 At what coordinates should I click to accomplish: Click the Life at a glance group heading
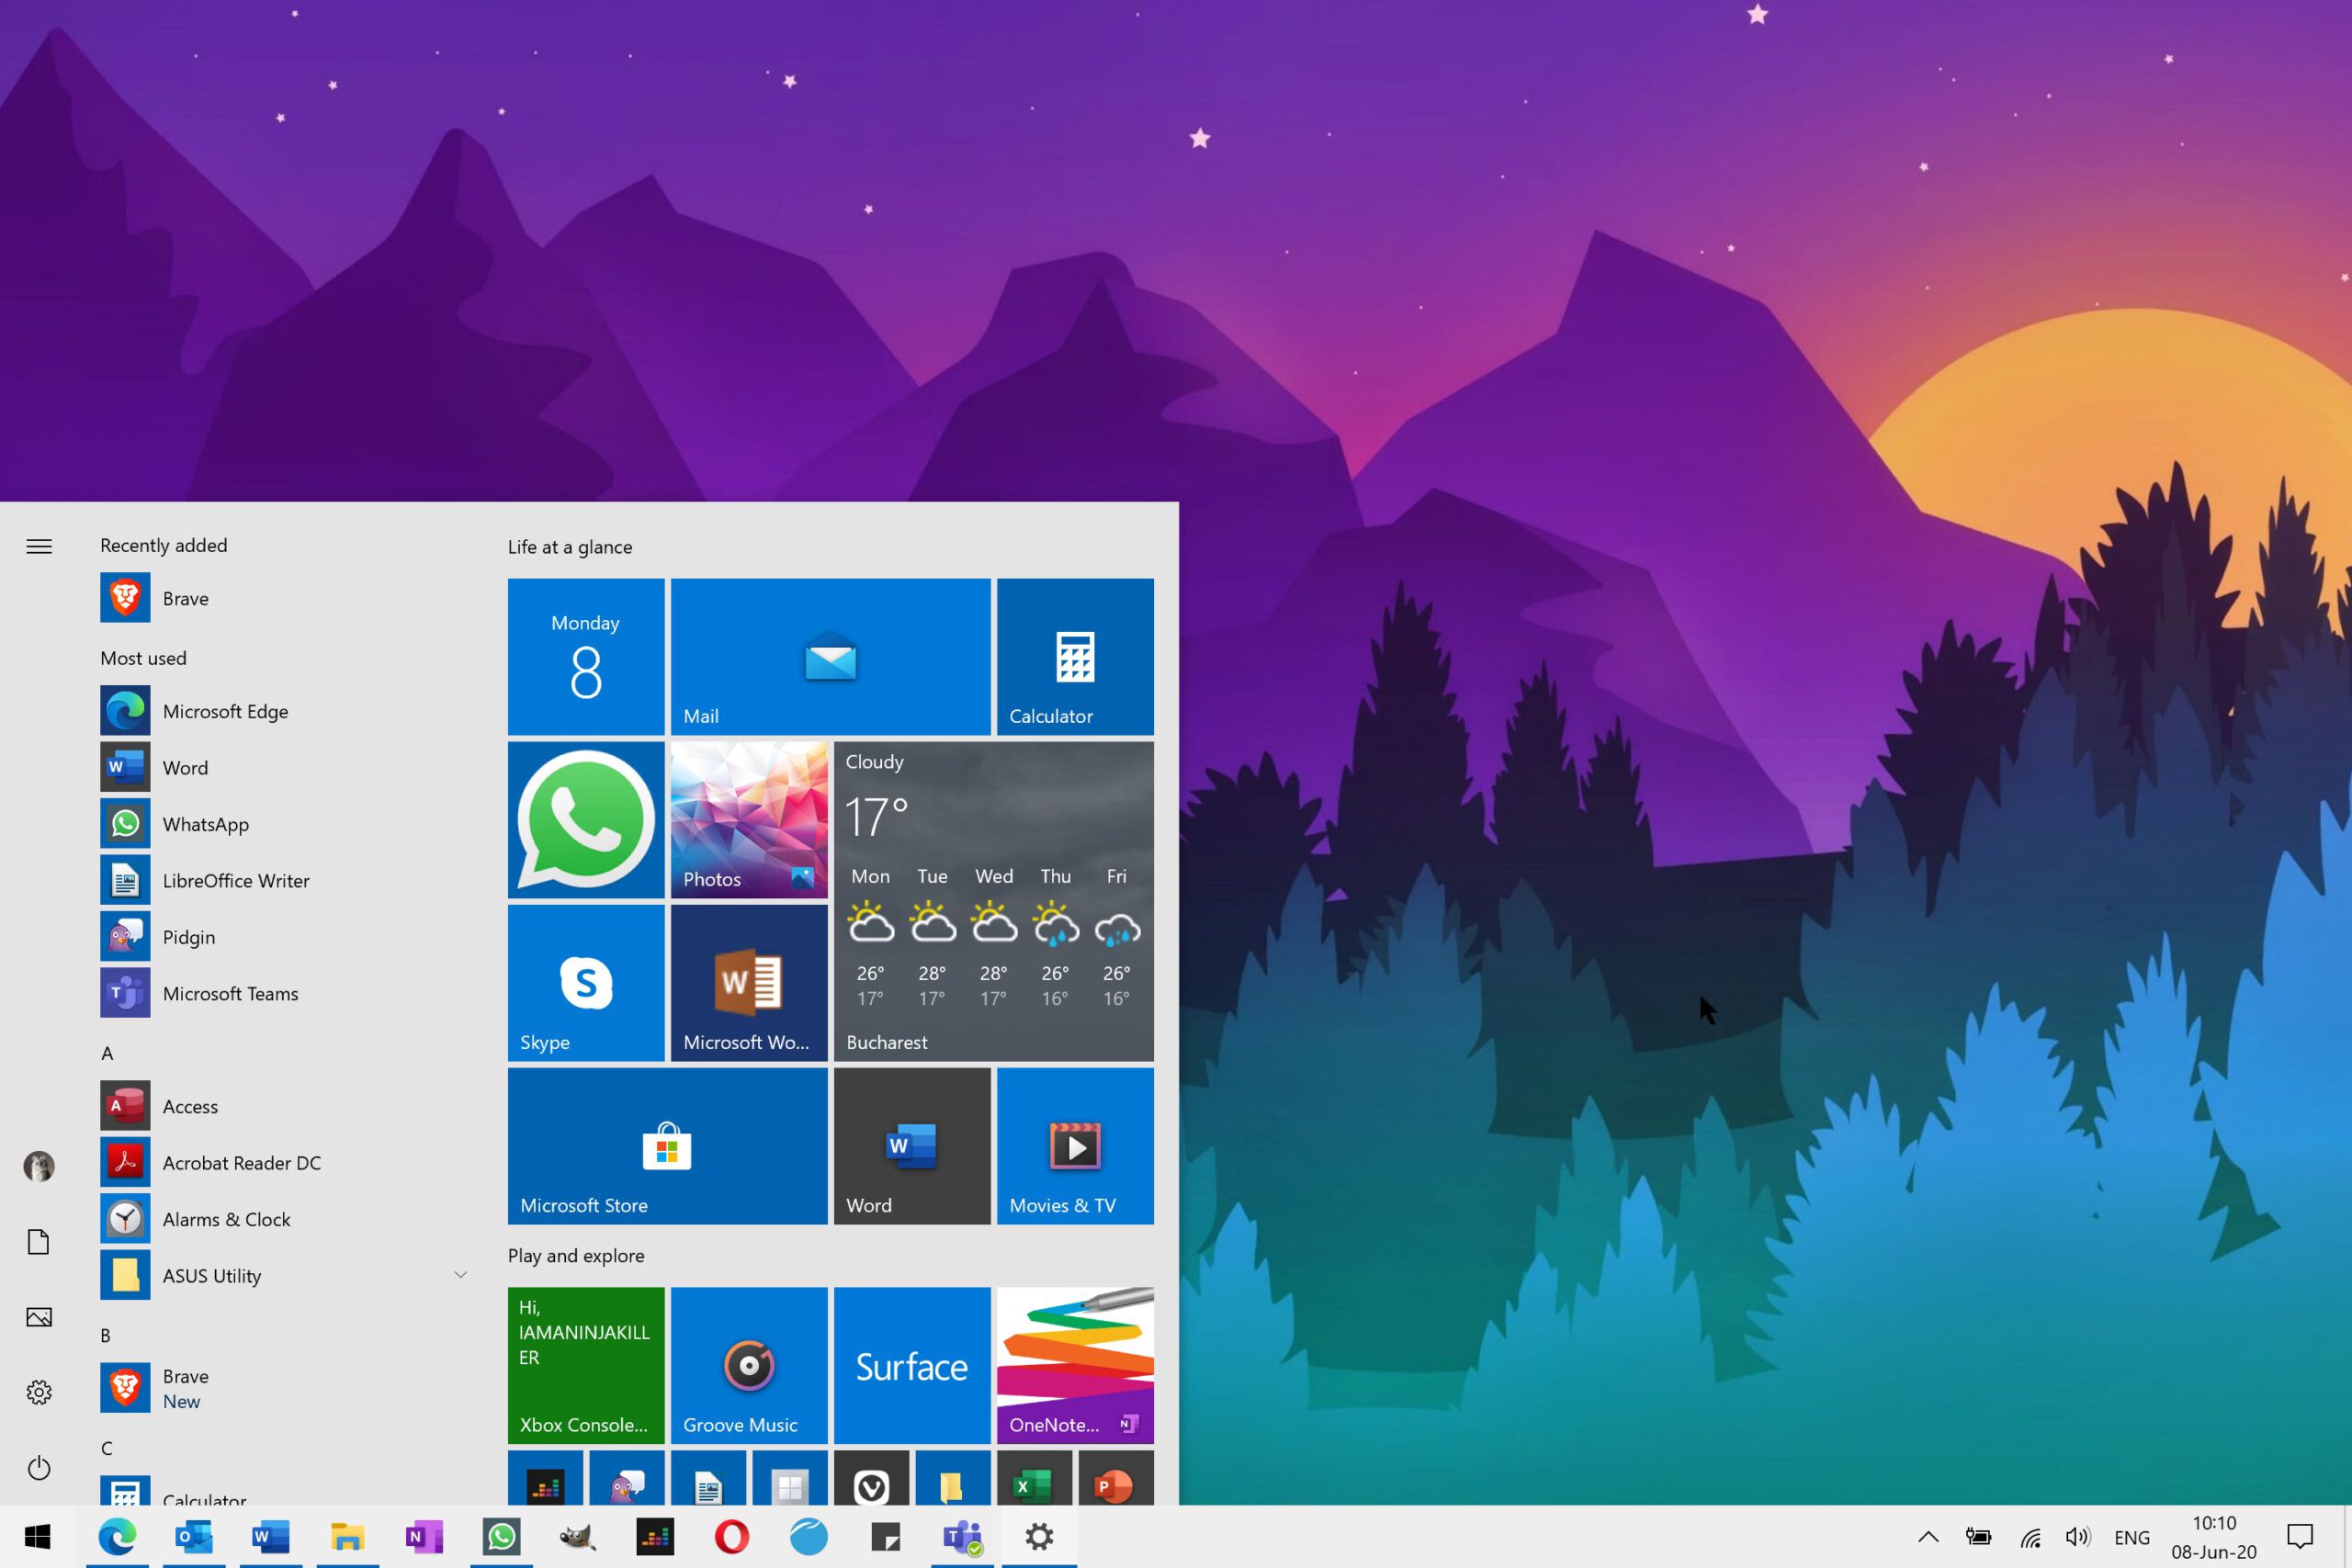click(x=570, y=547)
